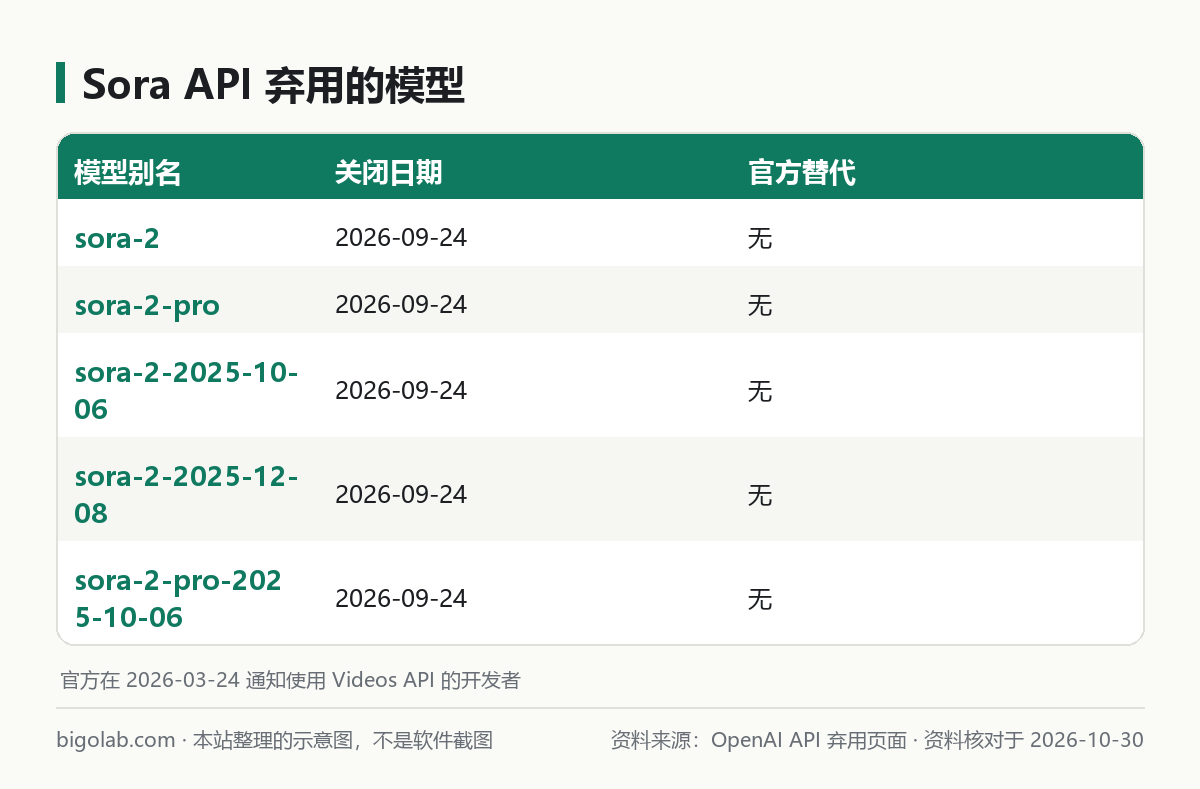This screenshot has width=1200, height=789.
Task: Click 无 in the sora-2-pro-2025-10-06 row
Action: tap(760, 599)
